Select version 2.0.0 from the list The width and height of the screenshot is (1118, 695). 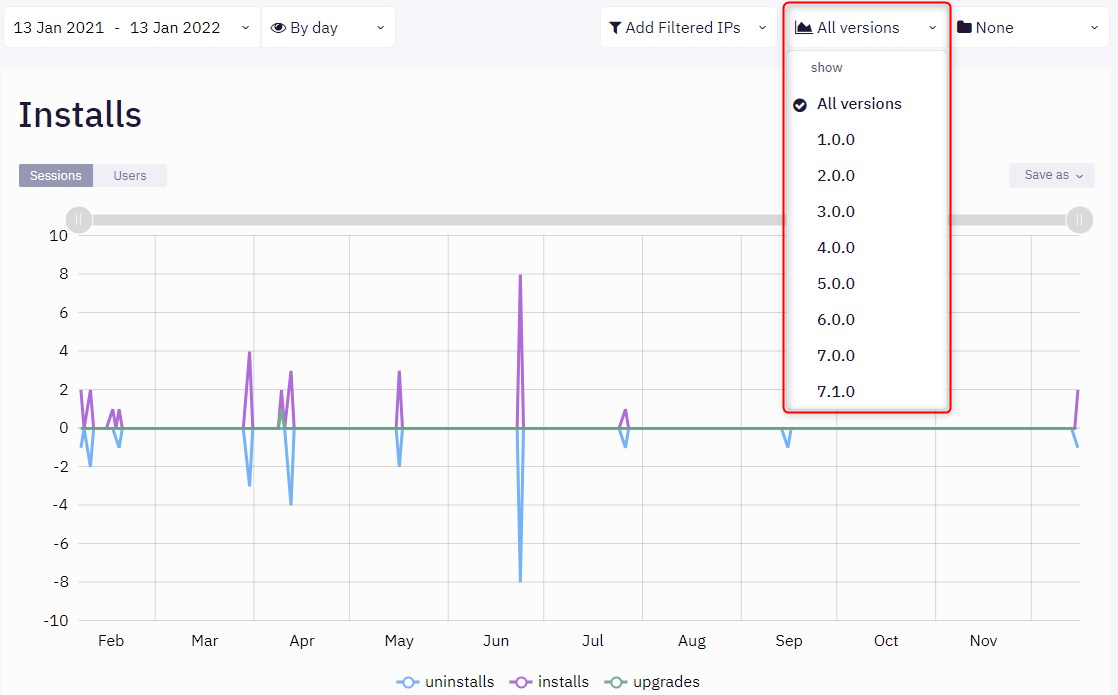pos(867,175)
